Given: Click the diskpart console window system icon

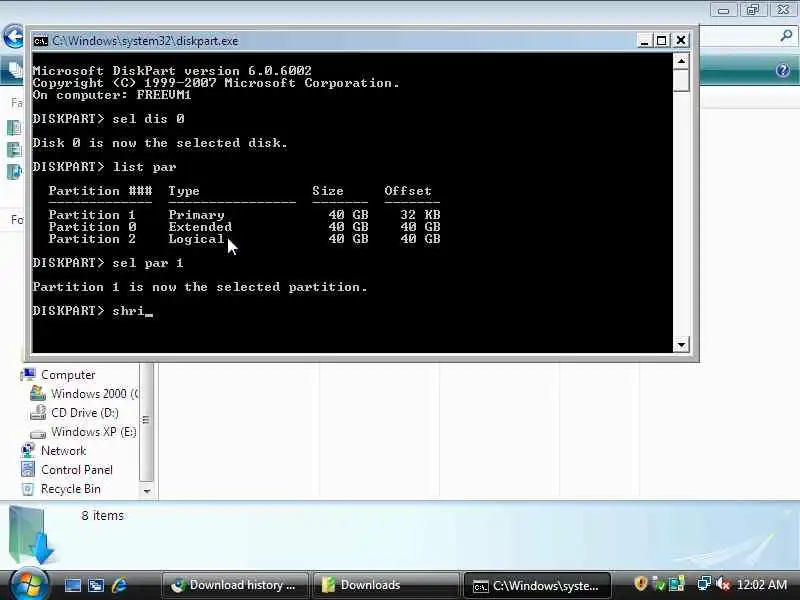Looking at the screenshot, I should (x=41, y=41).
